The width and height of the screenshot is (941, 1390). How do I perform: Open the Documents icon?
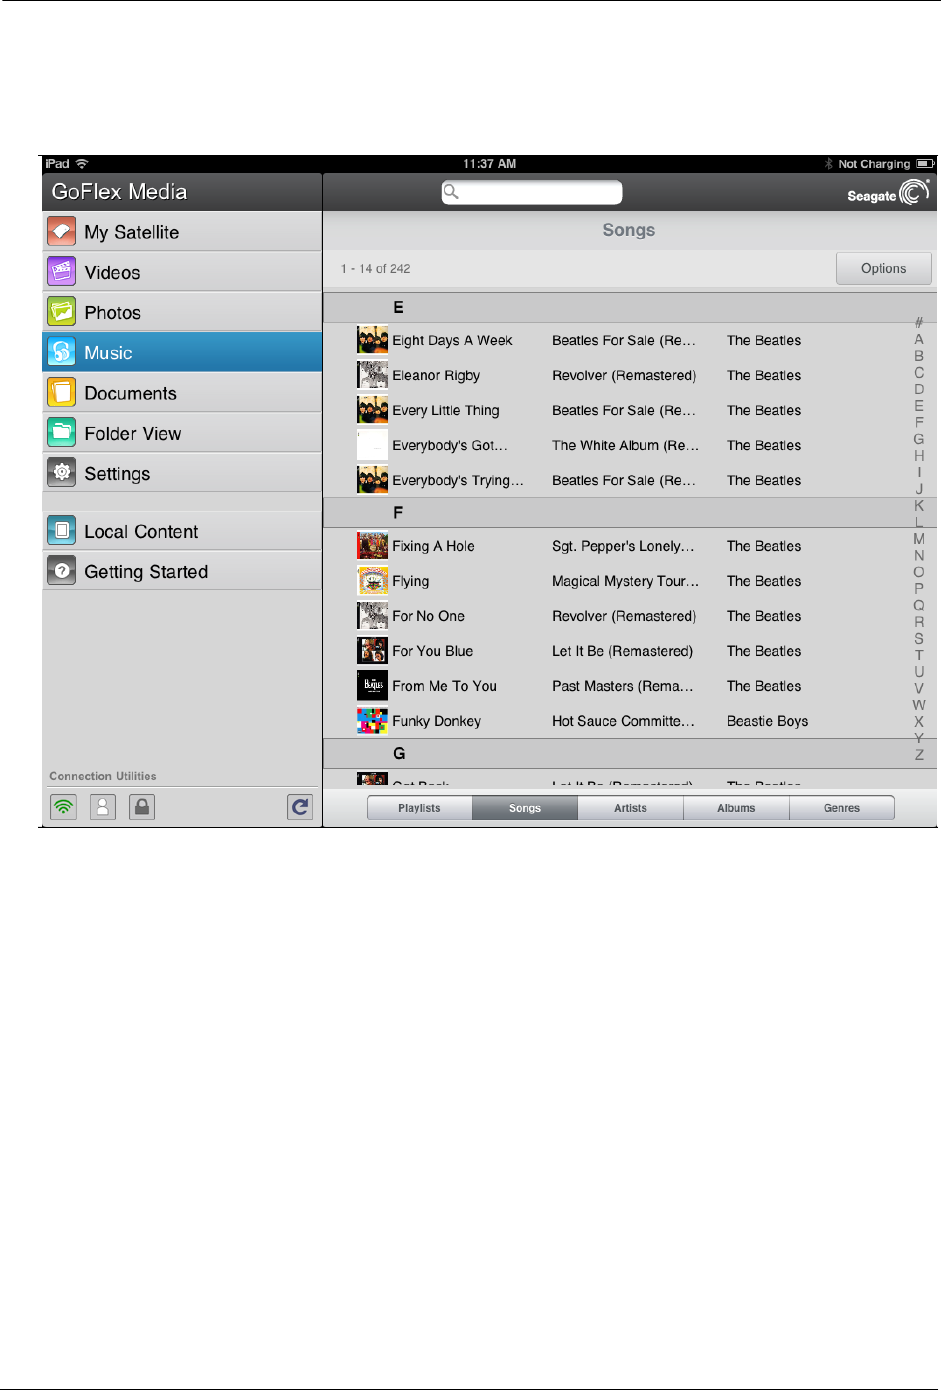62,393
